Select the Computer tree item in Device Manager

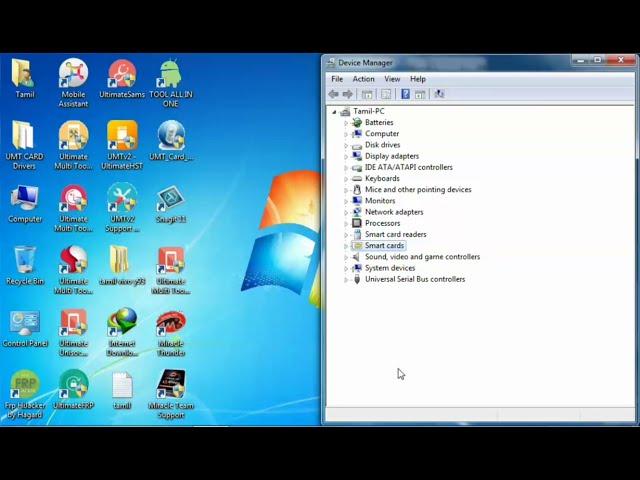coord(382,133)
